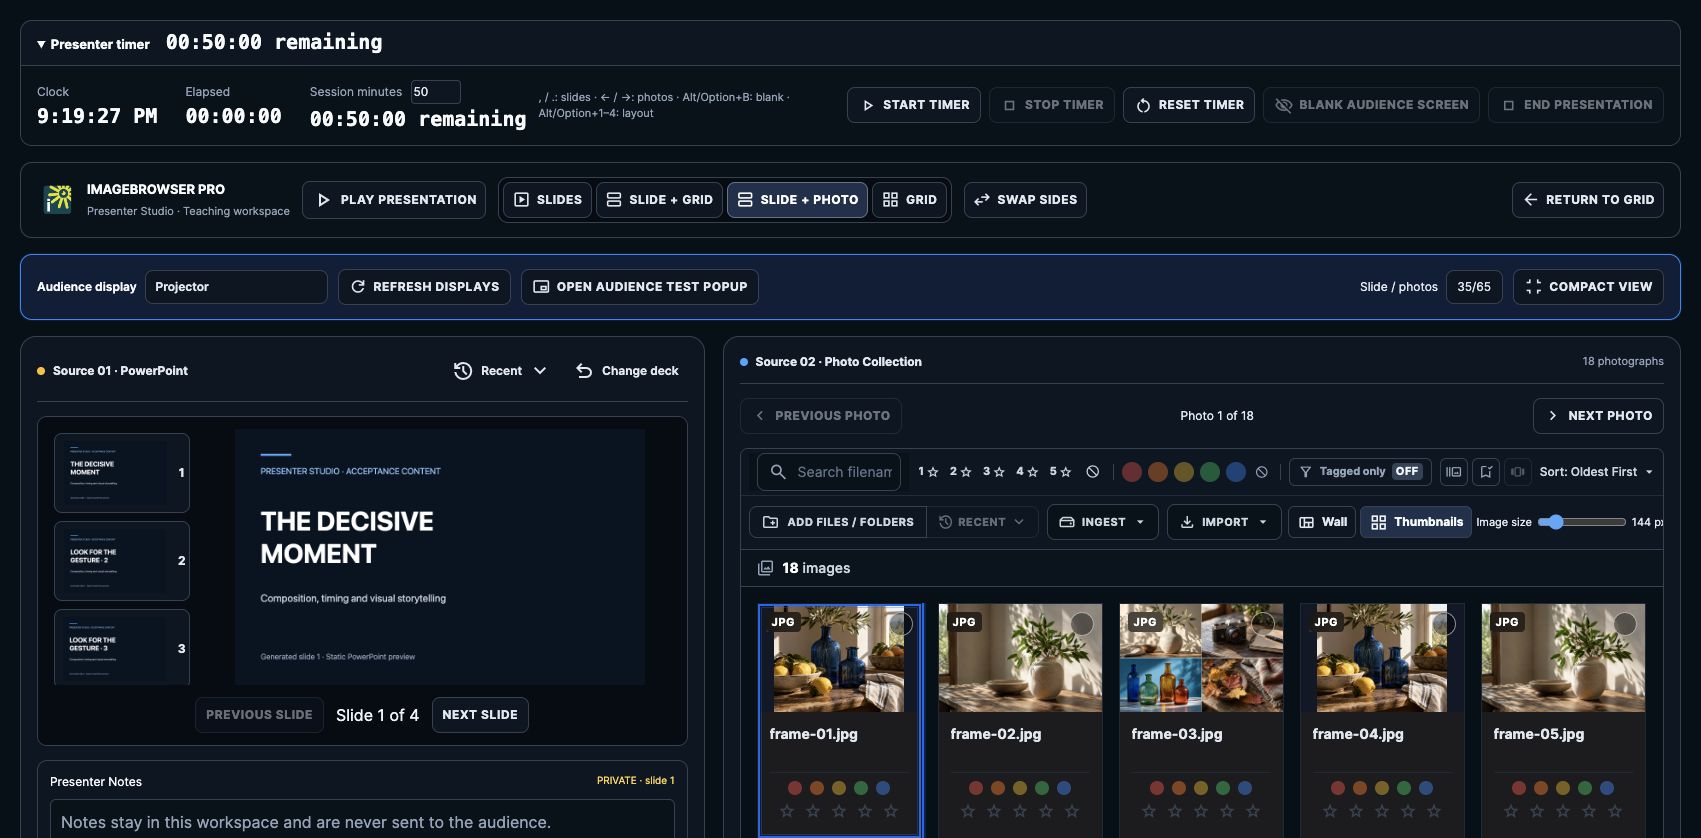The height and width of the screenshot is (838, 1701).
Task: Open the Sort: Oldest First dropdown
Action: (1596, 472)
